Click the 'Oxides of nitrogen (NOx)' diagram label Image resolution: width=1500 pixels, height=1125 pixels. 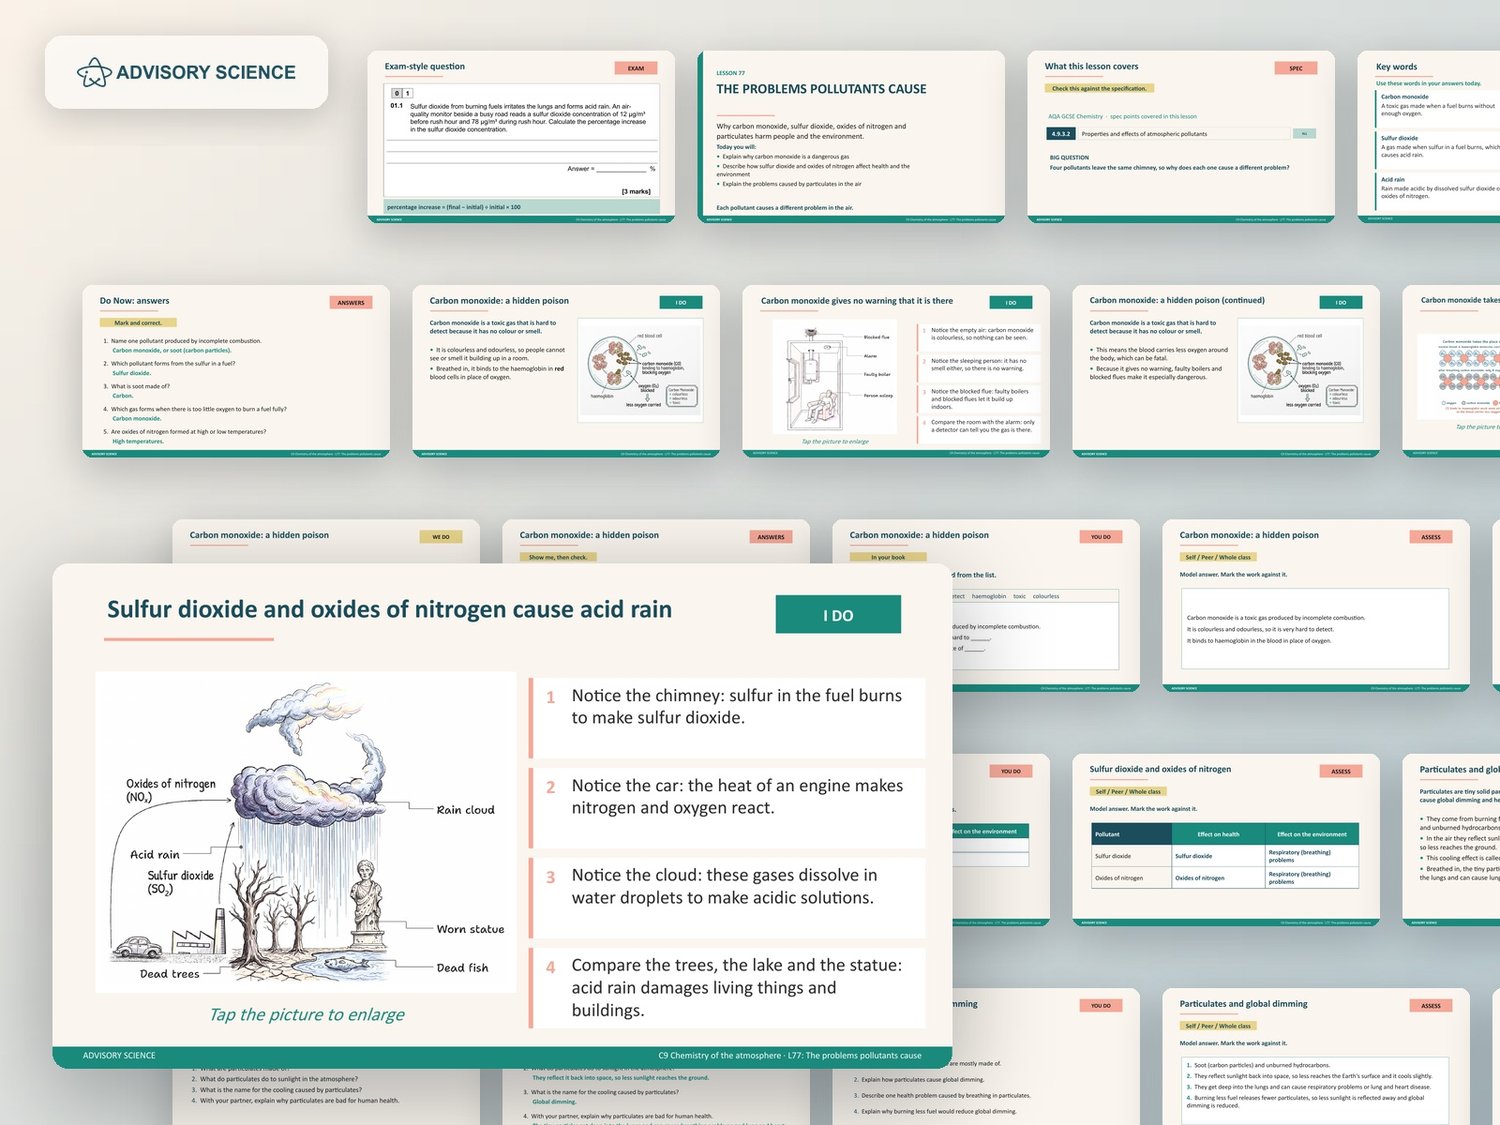171,790
